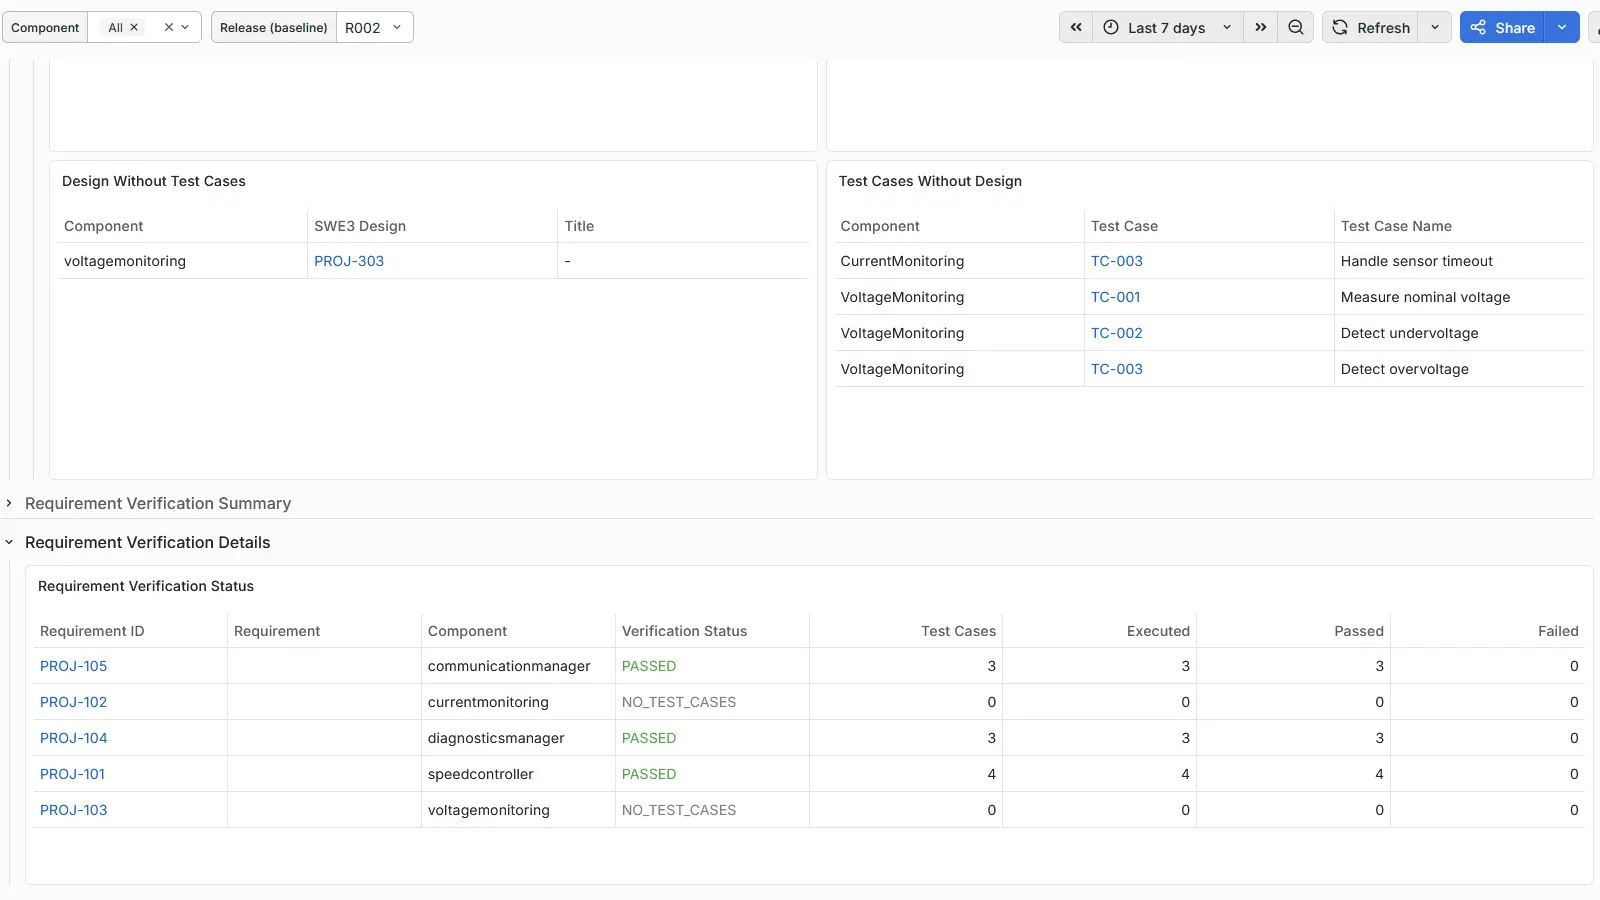
Task: Open the Component filter dropdown arrow
Action: [x=185, y=27]
